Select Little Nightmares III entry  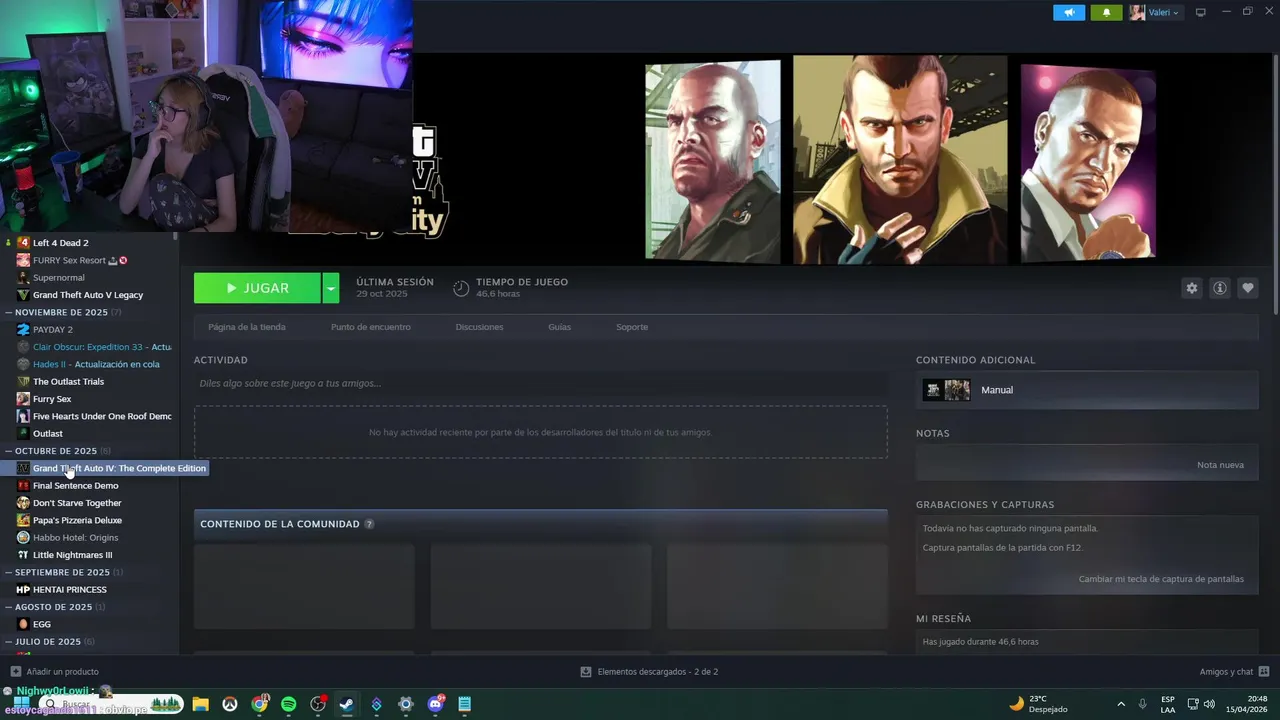(x=72, y=555)
